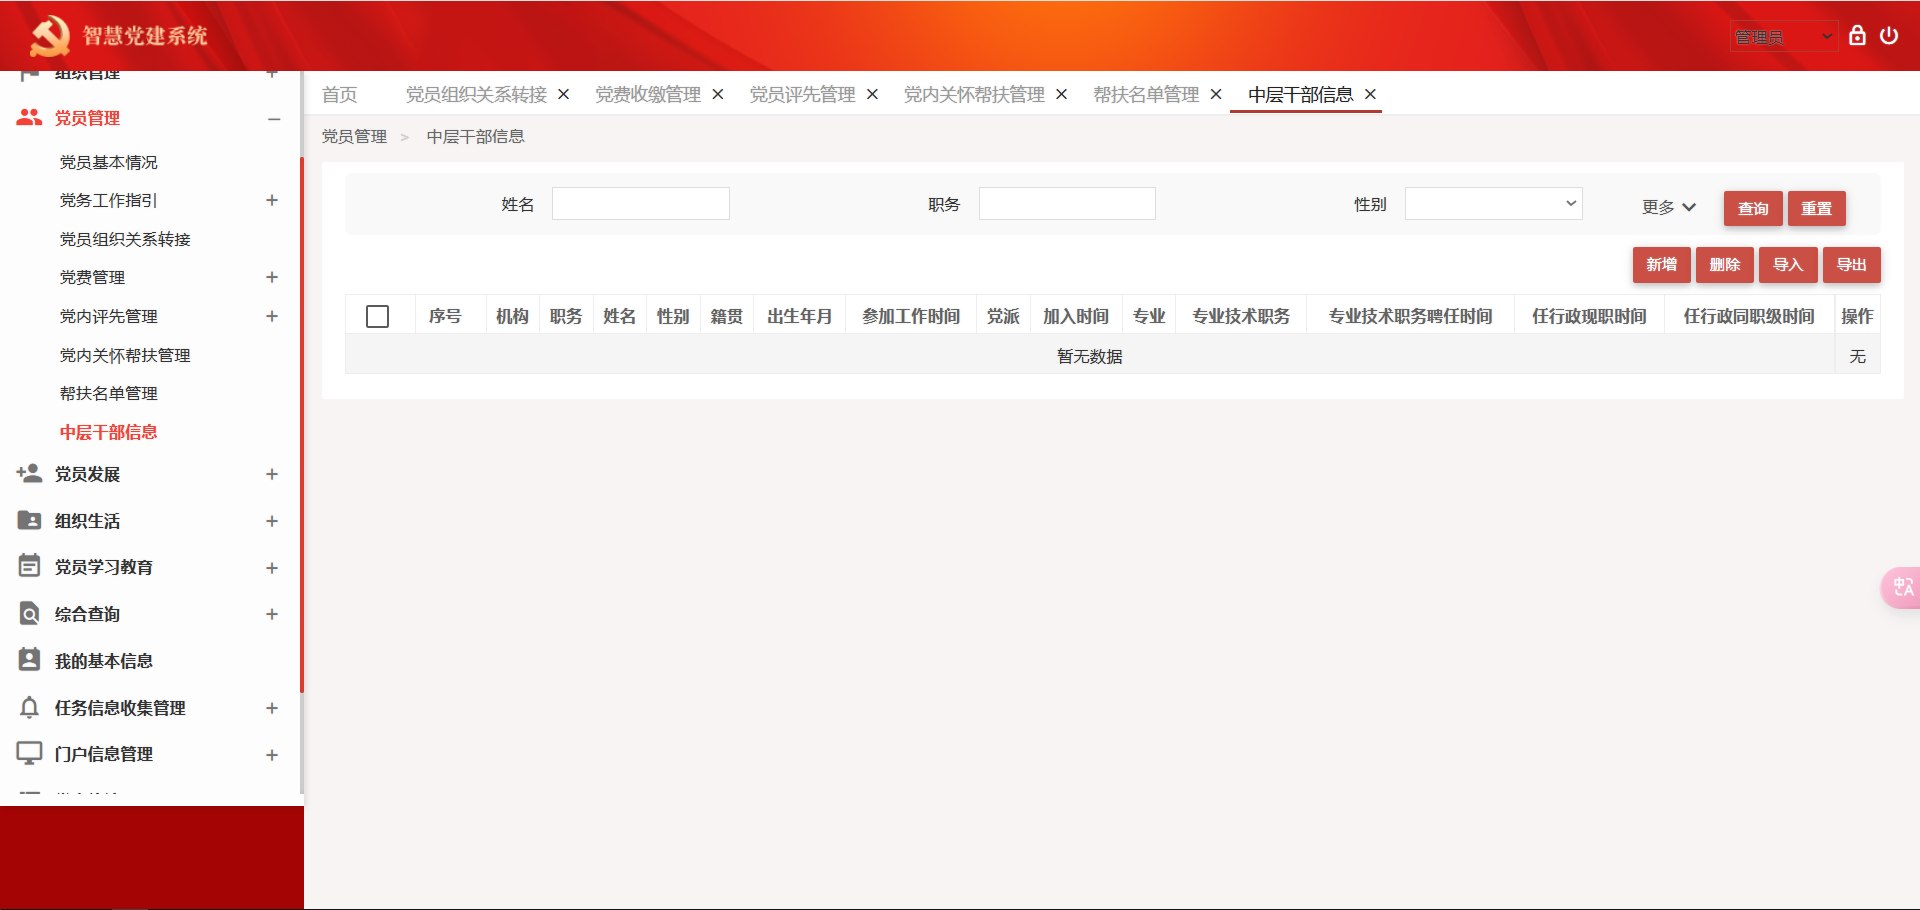This screenshot has width=1920, height=910.
Task: Expand the 党内评先管理 submenu
Action: tap(272, 316)
